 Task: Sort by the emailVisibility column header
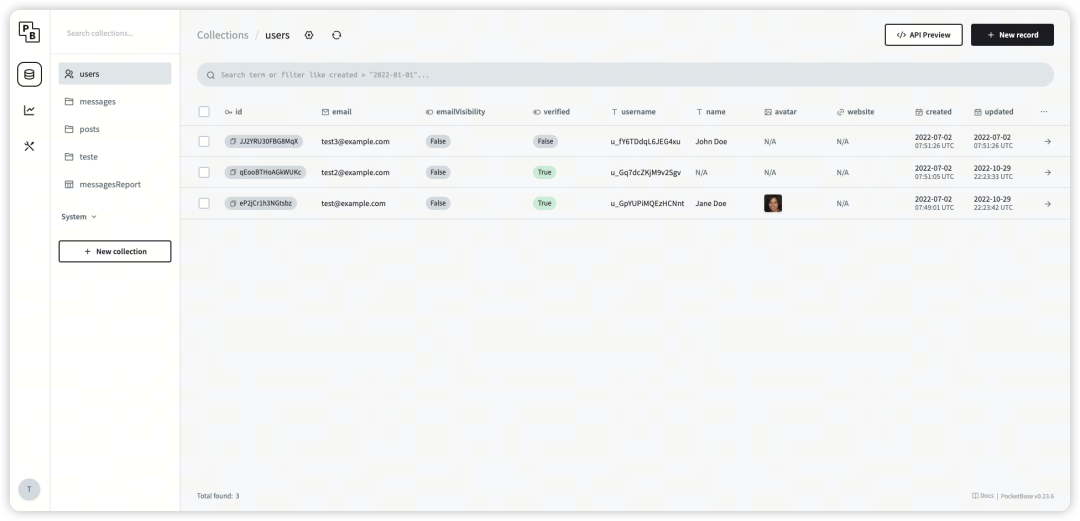click(455, 112)
